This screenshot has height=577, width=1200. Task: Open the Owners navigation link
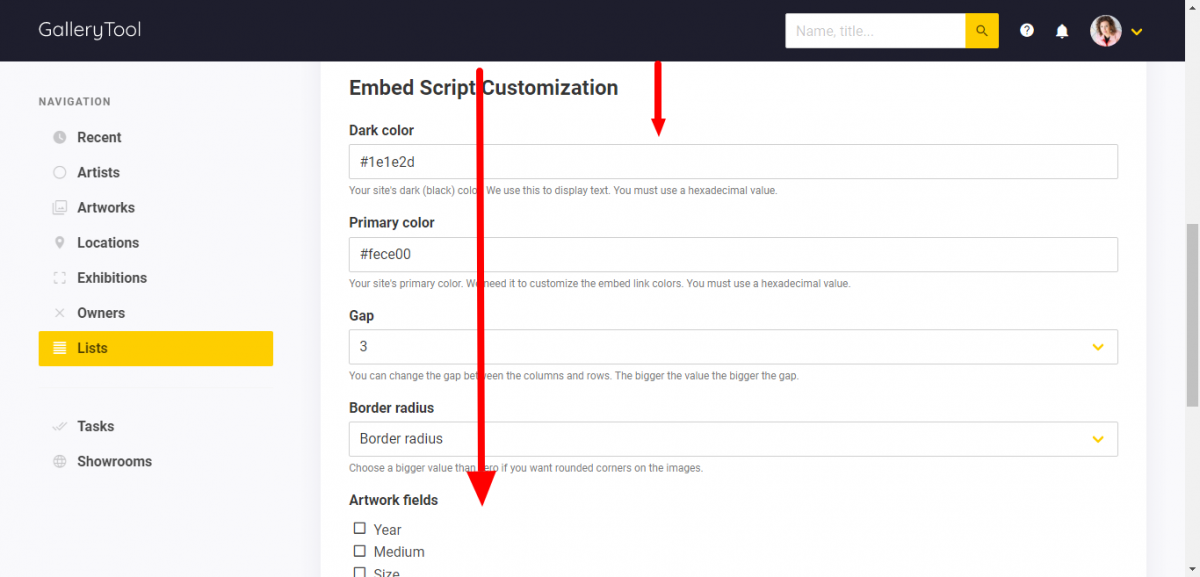(x=101, y=313)
